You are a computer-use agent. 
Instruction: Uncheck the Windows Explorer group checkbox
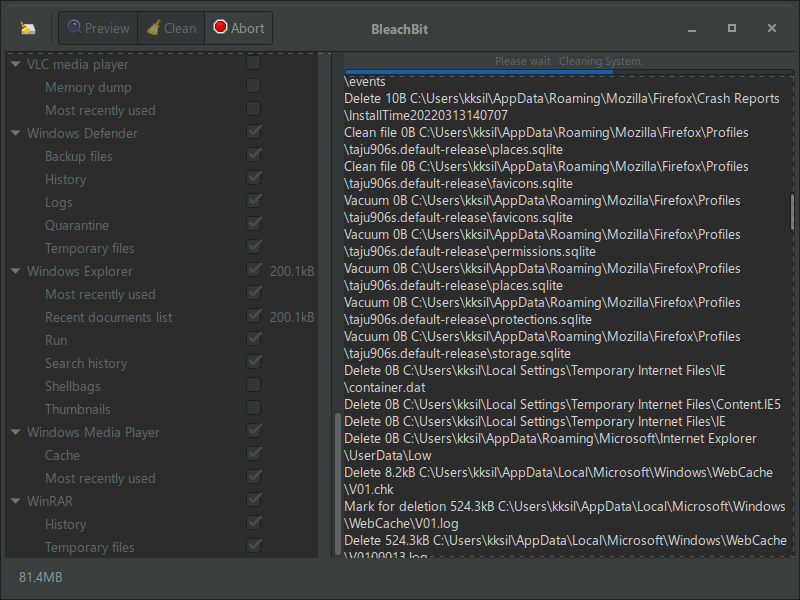(254, 269)
